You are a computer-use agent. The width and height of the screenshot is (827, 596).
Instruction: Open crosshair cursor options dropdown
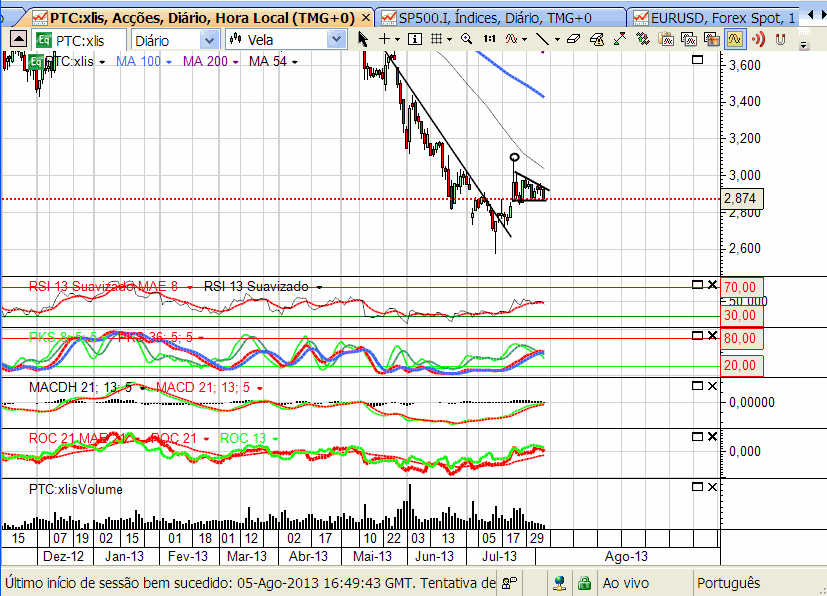point(398,40)
